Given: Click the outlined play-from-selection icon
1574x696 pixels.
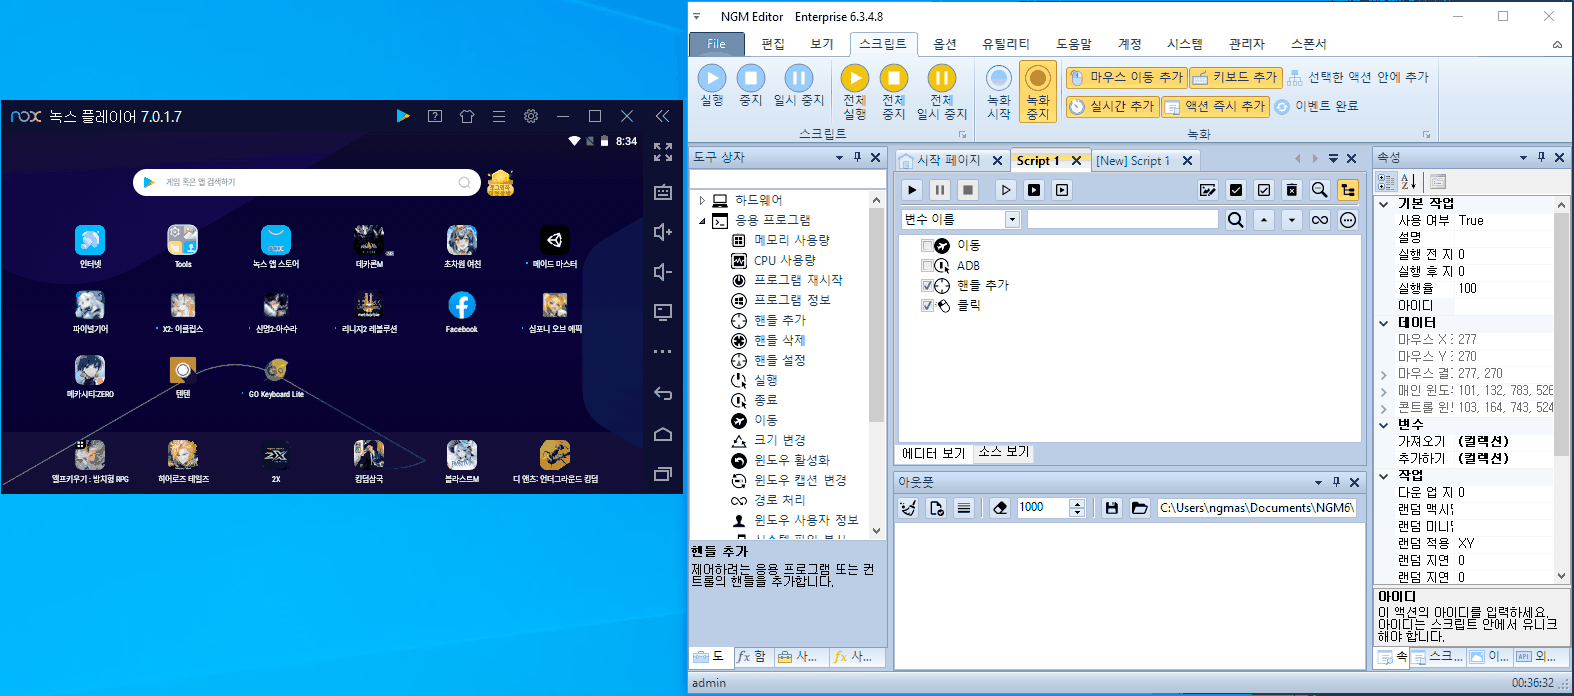Looking at the screenshot, I should (1006, 190).
